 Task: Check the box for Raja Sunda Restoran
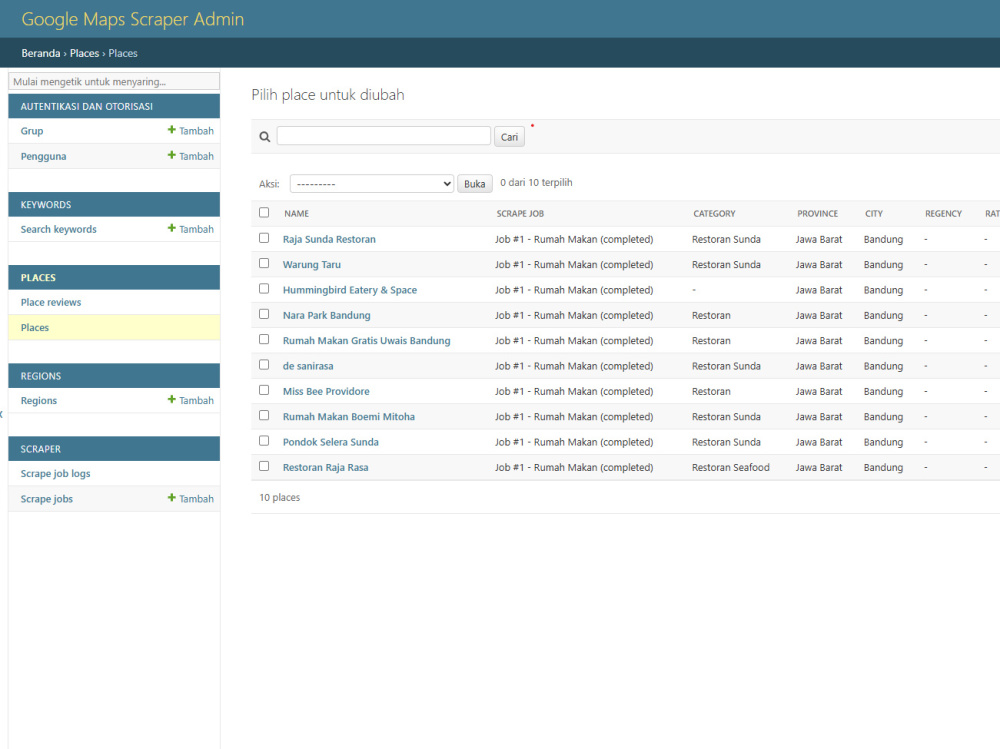pyautogui.click(x=264, y=238)
